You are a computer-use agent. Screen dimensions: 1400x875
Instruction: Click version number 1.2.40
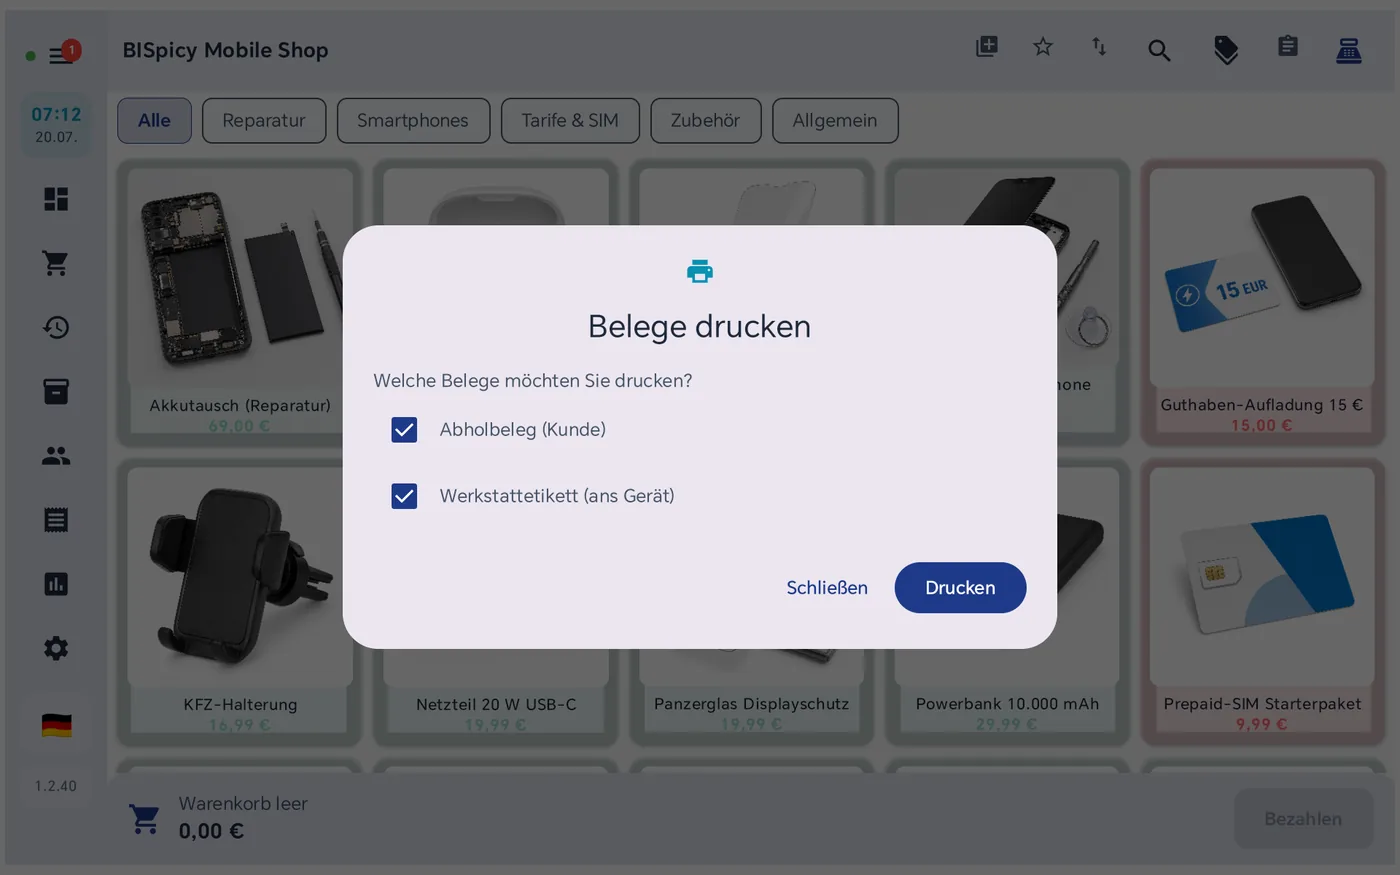[56, 786]
